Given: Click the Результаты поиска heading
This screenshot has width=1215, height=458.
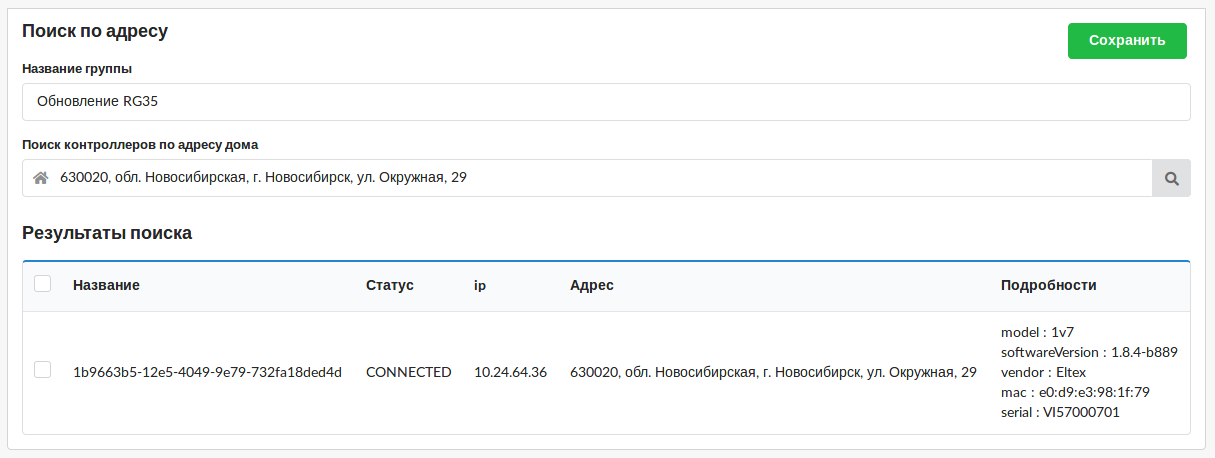Looking at the screenshot, I should click(107, 234).
